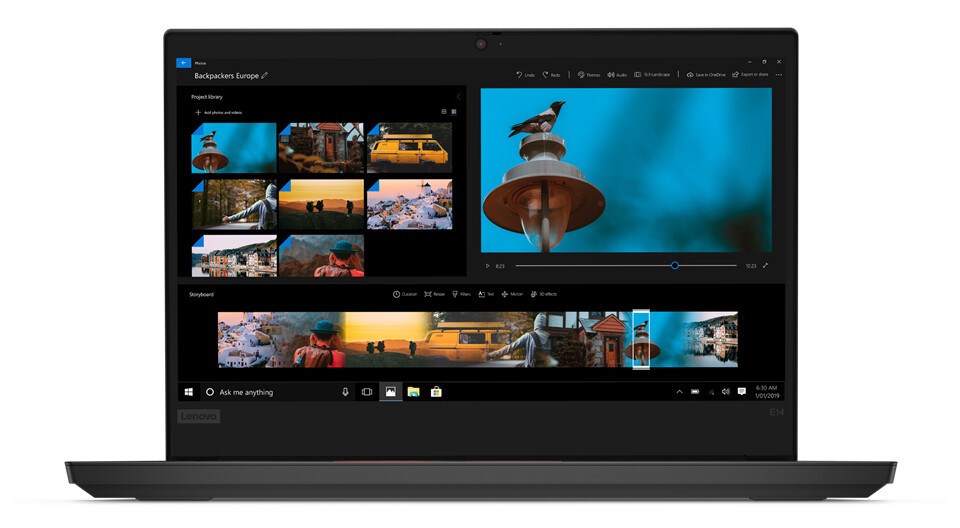Select the waterfront houses clip in storyboard
The image size is (960, 528).
(710, 340)
